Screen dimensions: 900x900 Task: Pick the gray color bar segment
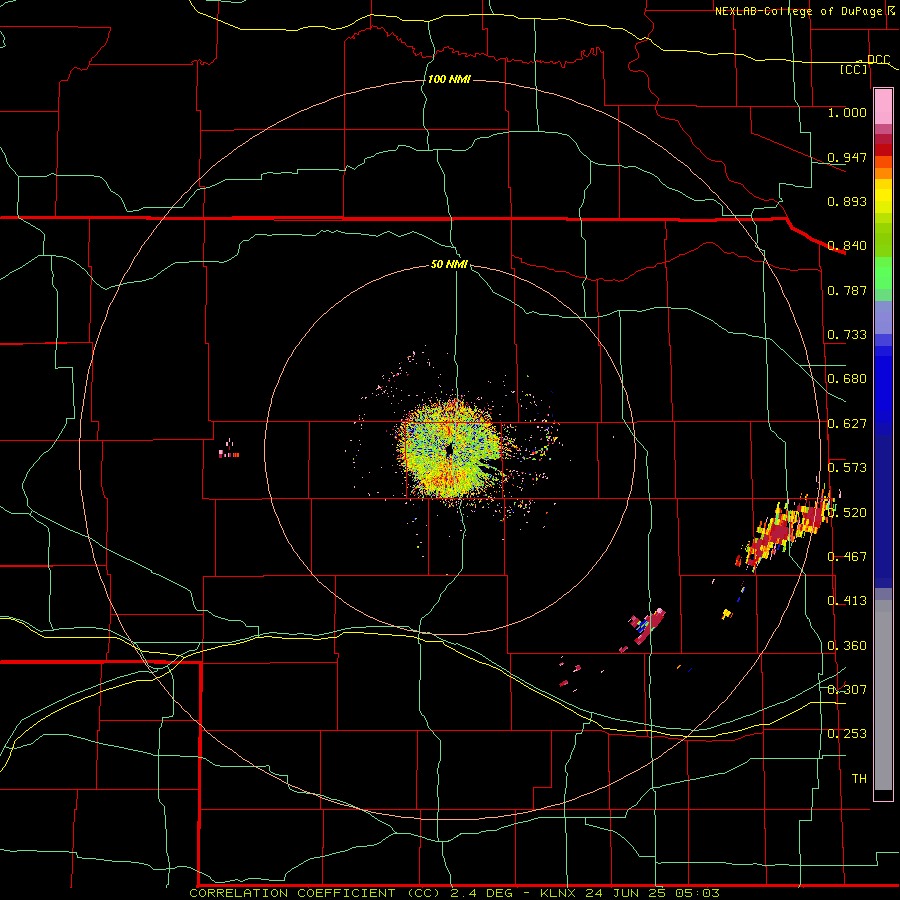click(x=883, y=695)
